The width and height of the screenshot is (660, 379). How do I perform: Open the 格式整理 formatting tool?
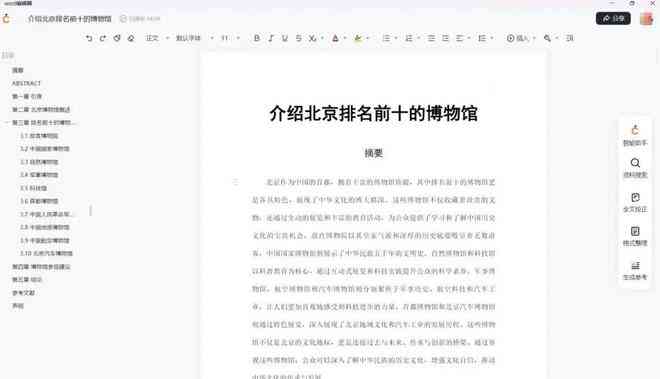pyautogui.click(x=635, y=236)
